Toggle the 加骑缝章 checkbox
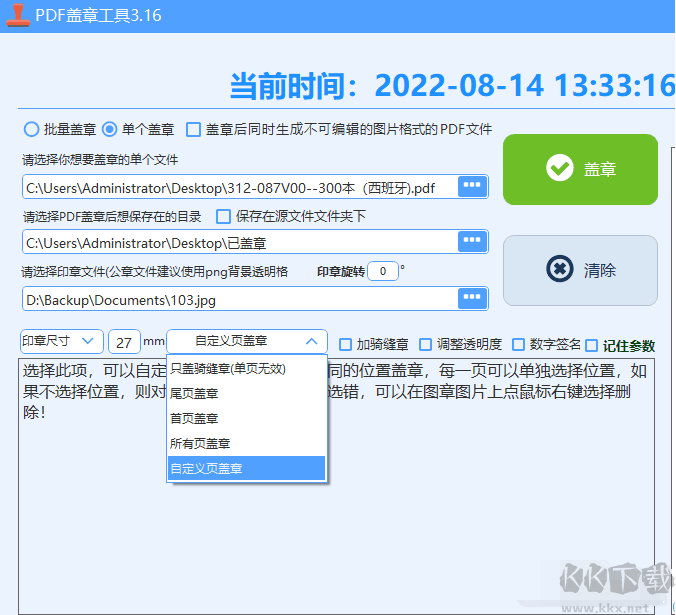 tap(346, 344)
